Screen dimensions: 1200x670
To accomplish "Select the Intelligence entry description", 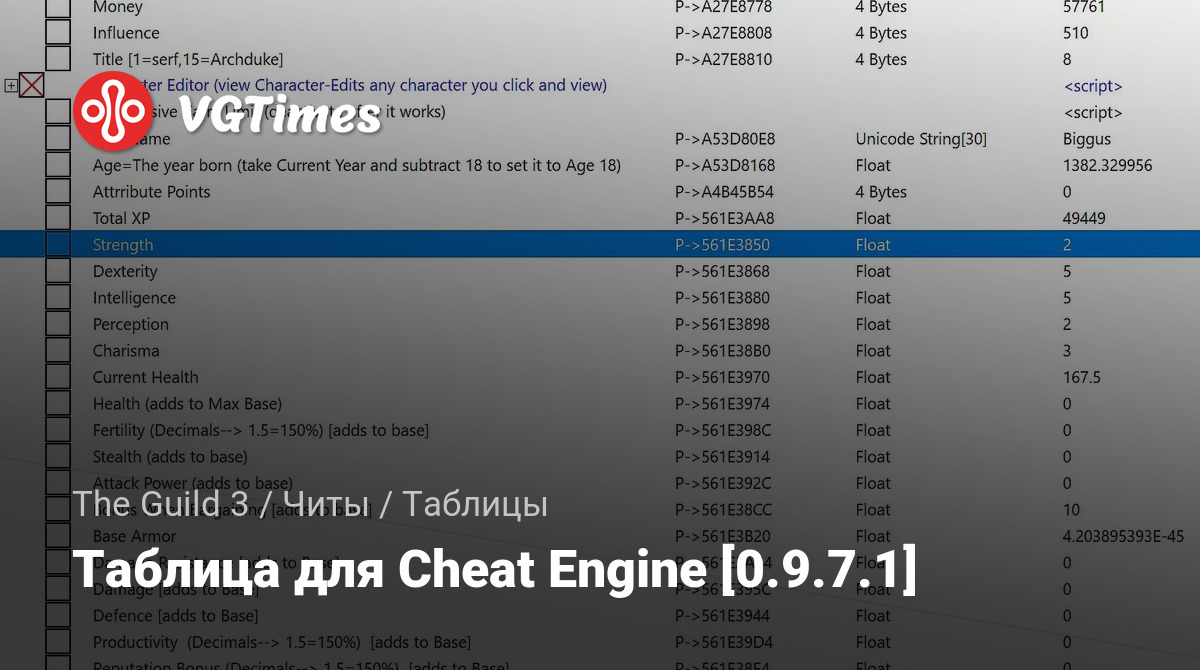I will (134, 298).
